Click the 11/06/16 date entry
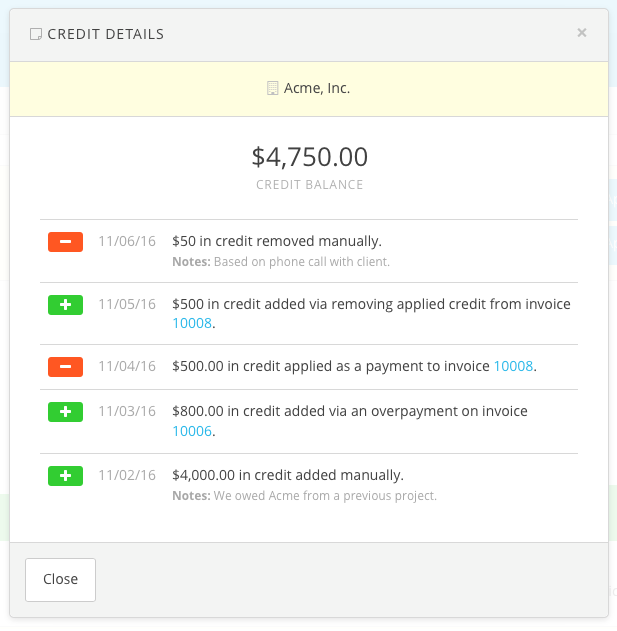The height and width of the screenshot is (631, 617). [127, 241]
